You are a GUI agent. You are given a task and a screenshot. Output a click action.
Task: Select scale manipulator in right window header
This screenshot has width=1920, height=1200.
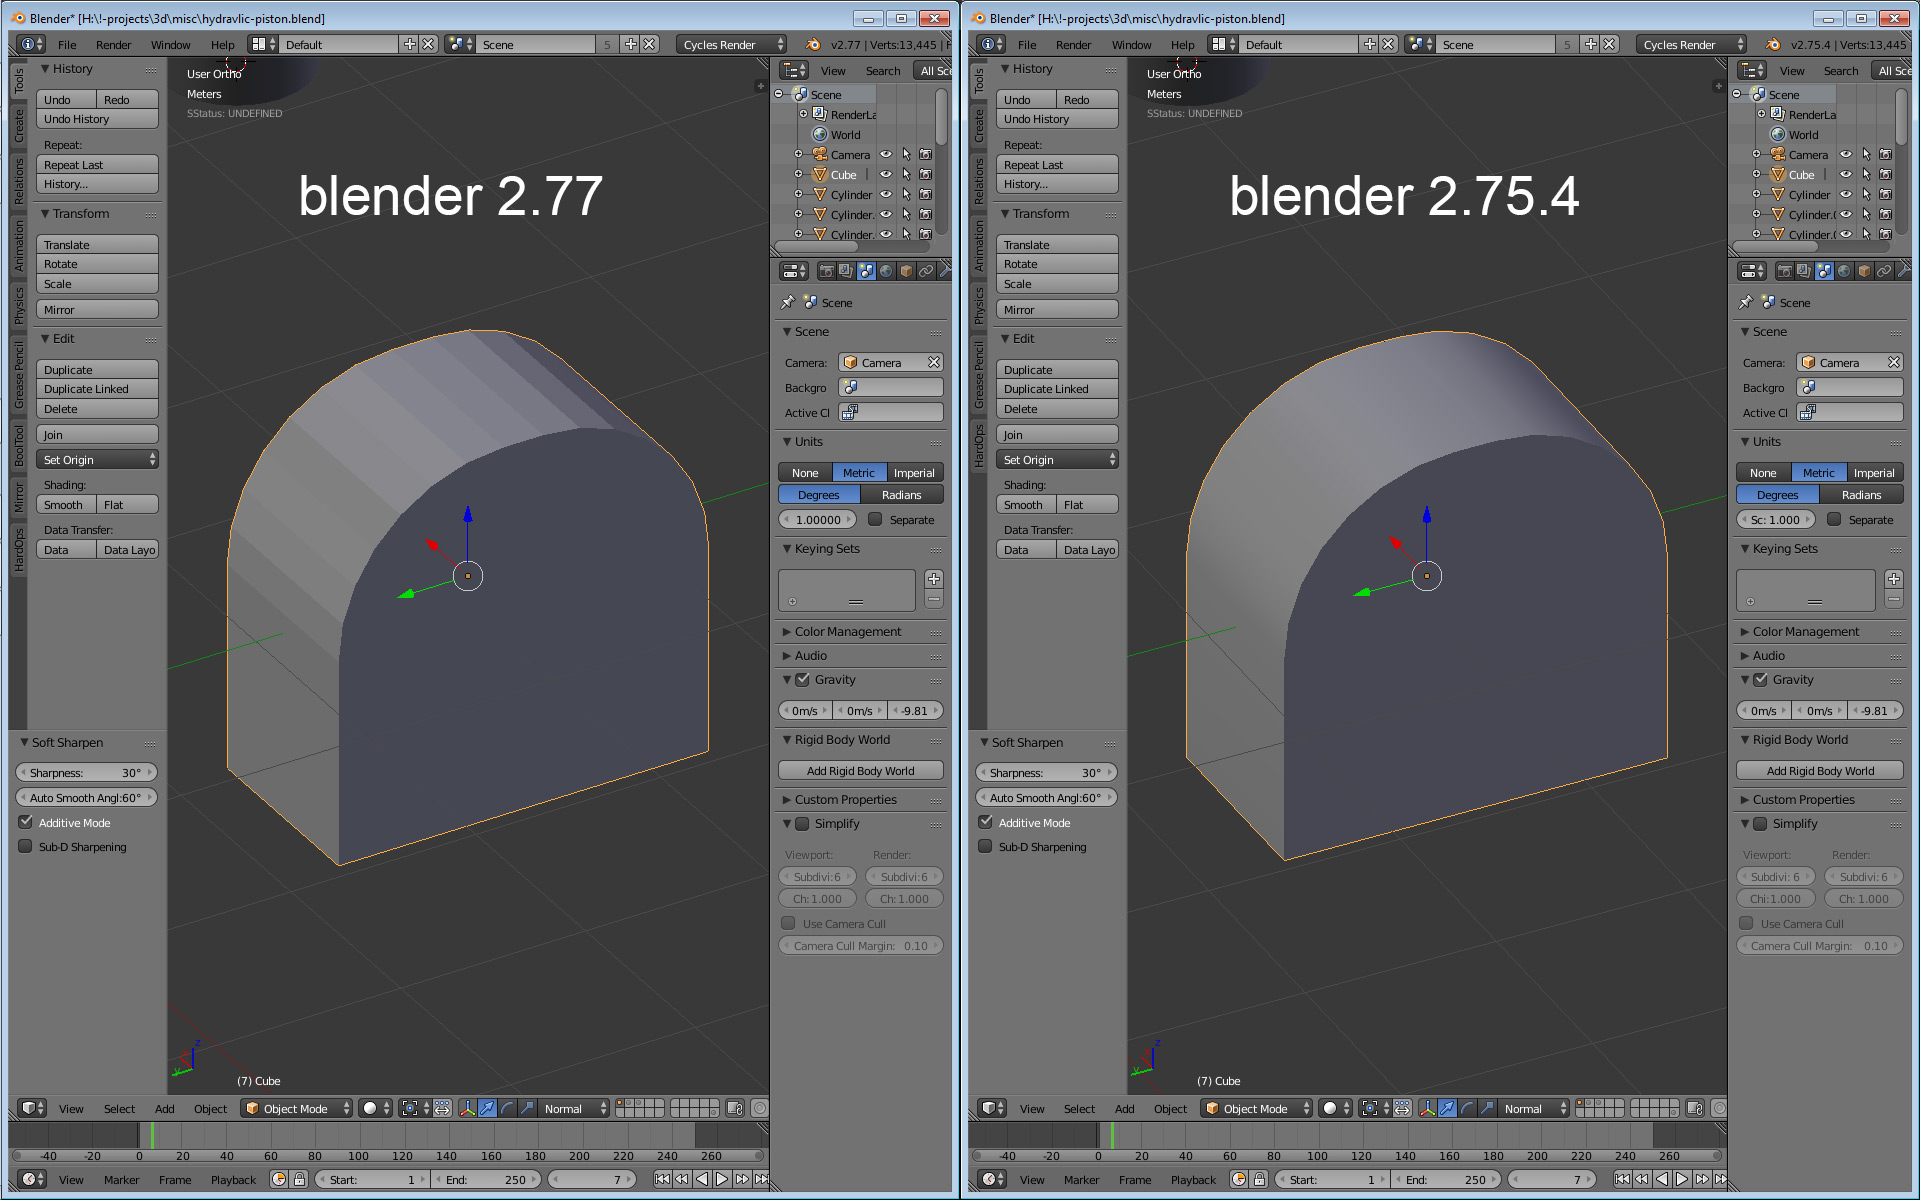point(1487,1108)
